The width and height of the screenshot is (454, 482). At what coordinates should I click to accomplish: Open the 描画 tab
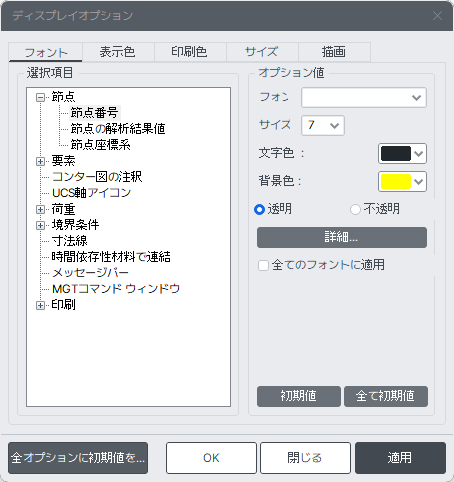click(334, 52)
